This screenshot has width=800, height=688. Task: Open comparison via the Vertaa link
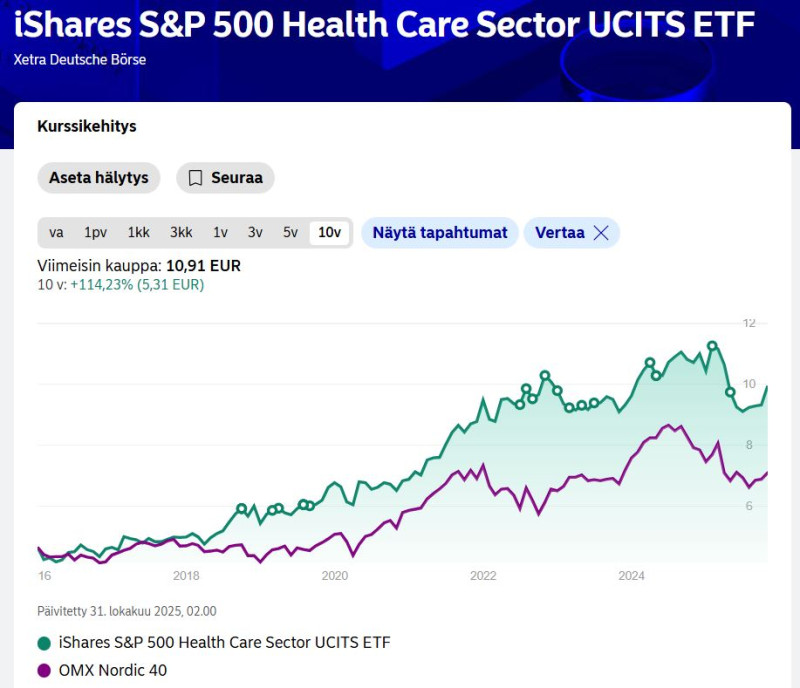[563, 232]
